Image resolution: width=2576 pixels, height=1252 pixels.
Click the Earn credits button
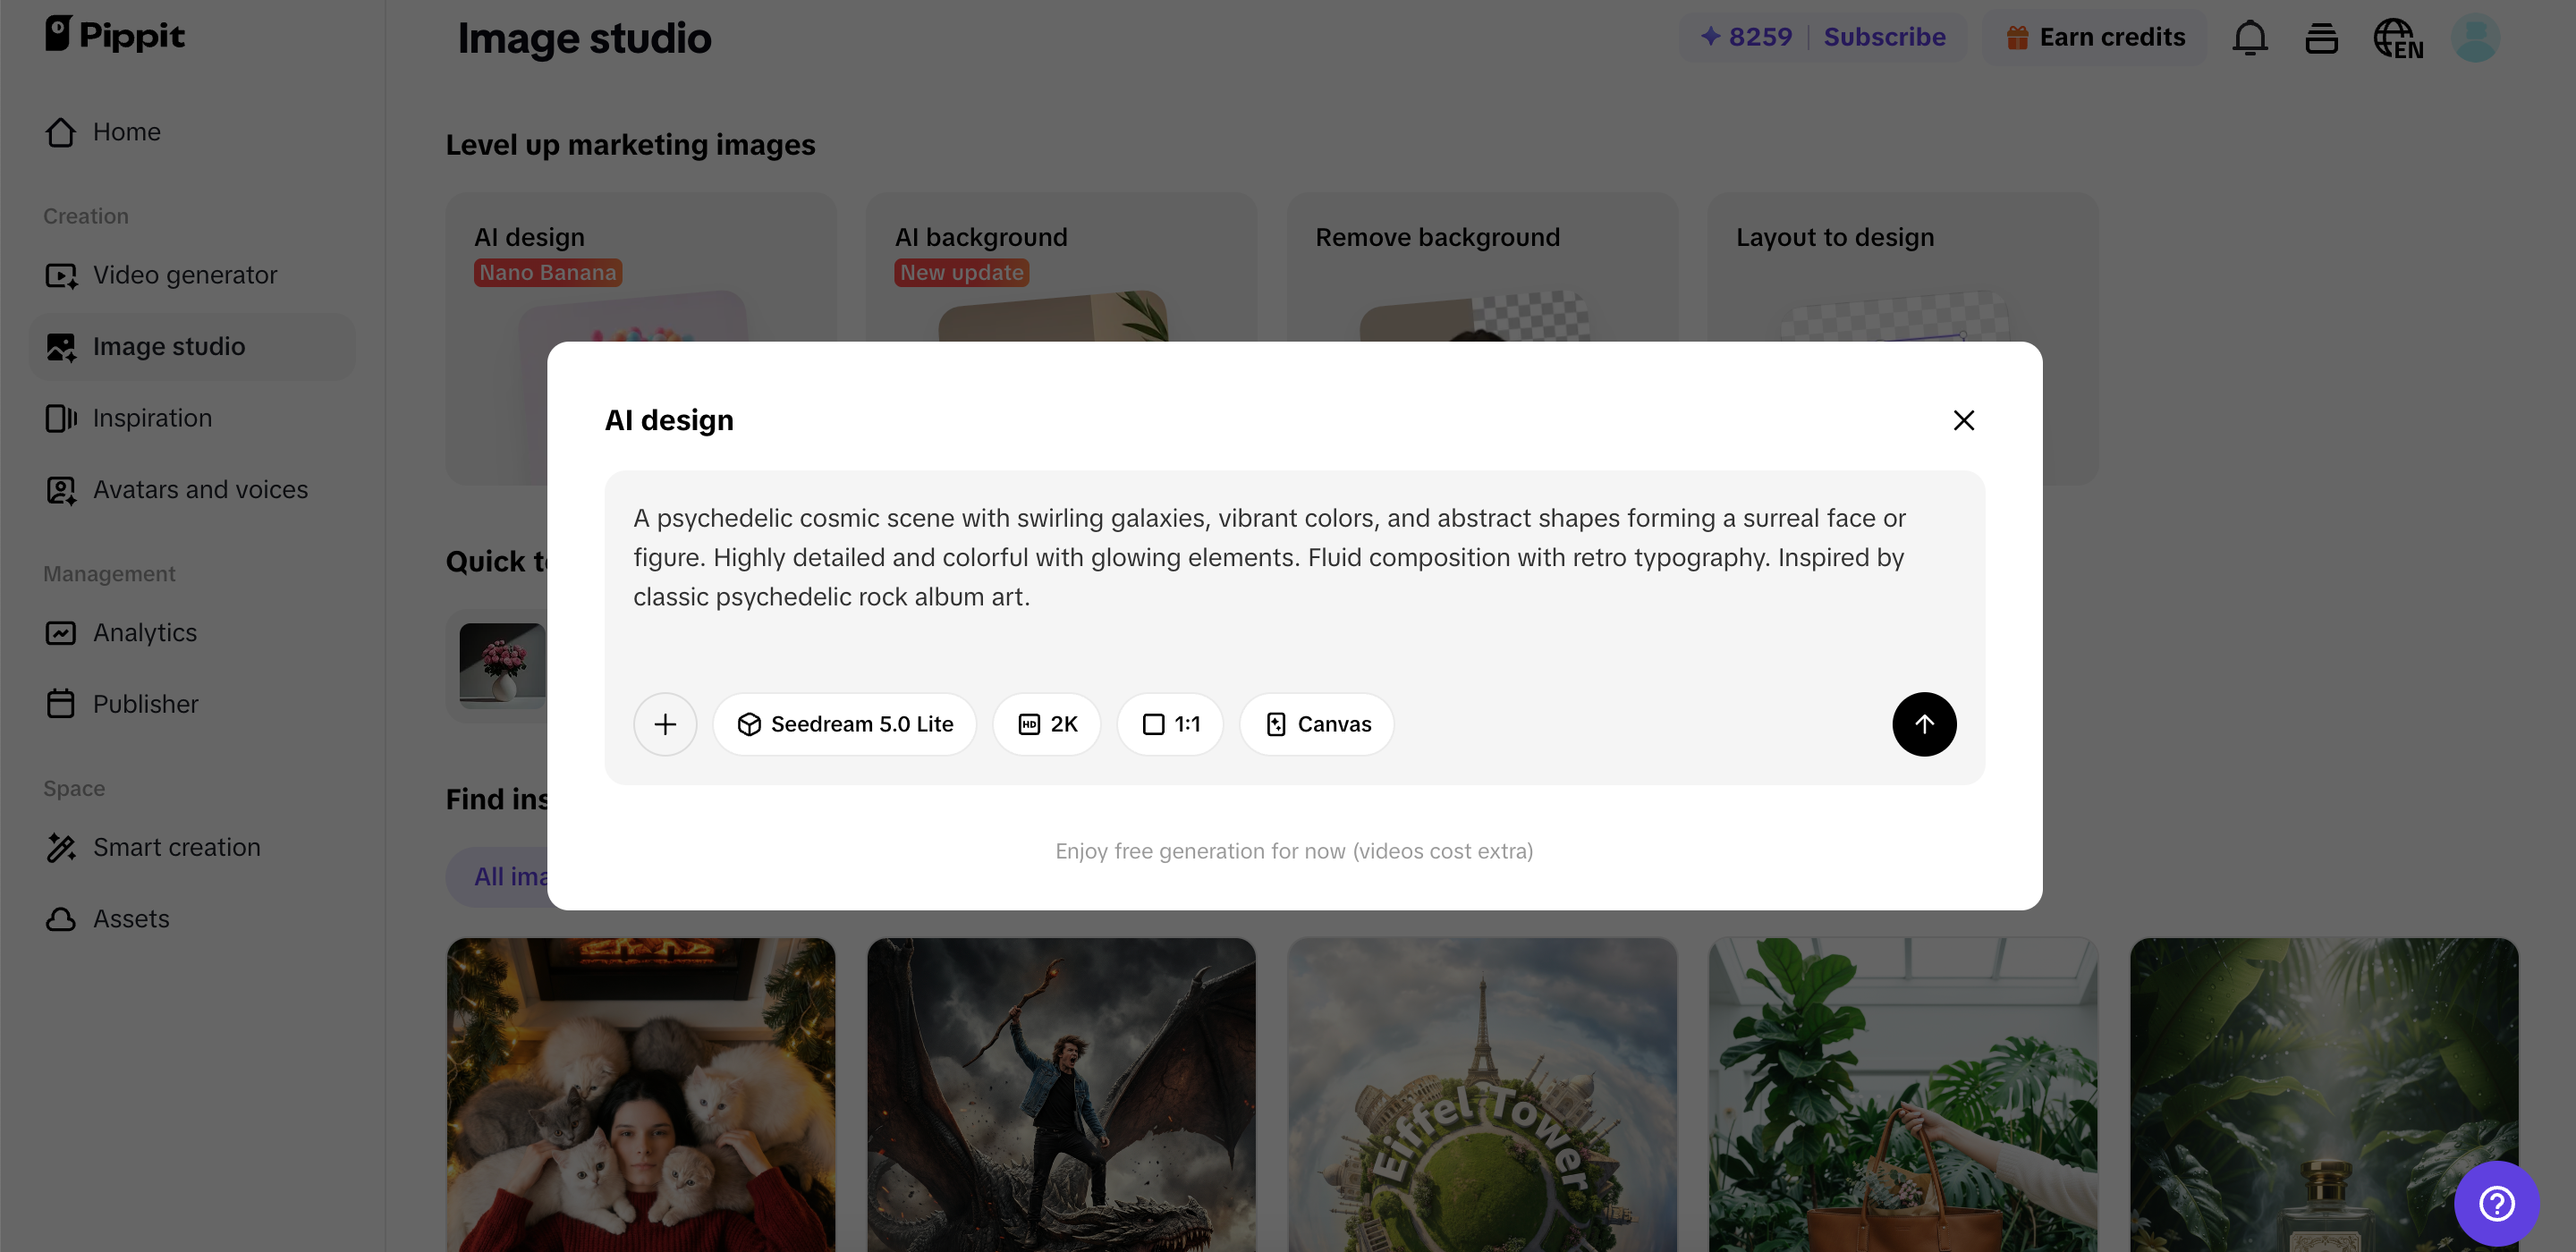[x=2095, y=37]
